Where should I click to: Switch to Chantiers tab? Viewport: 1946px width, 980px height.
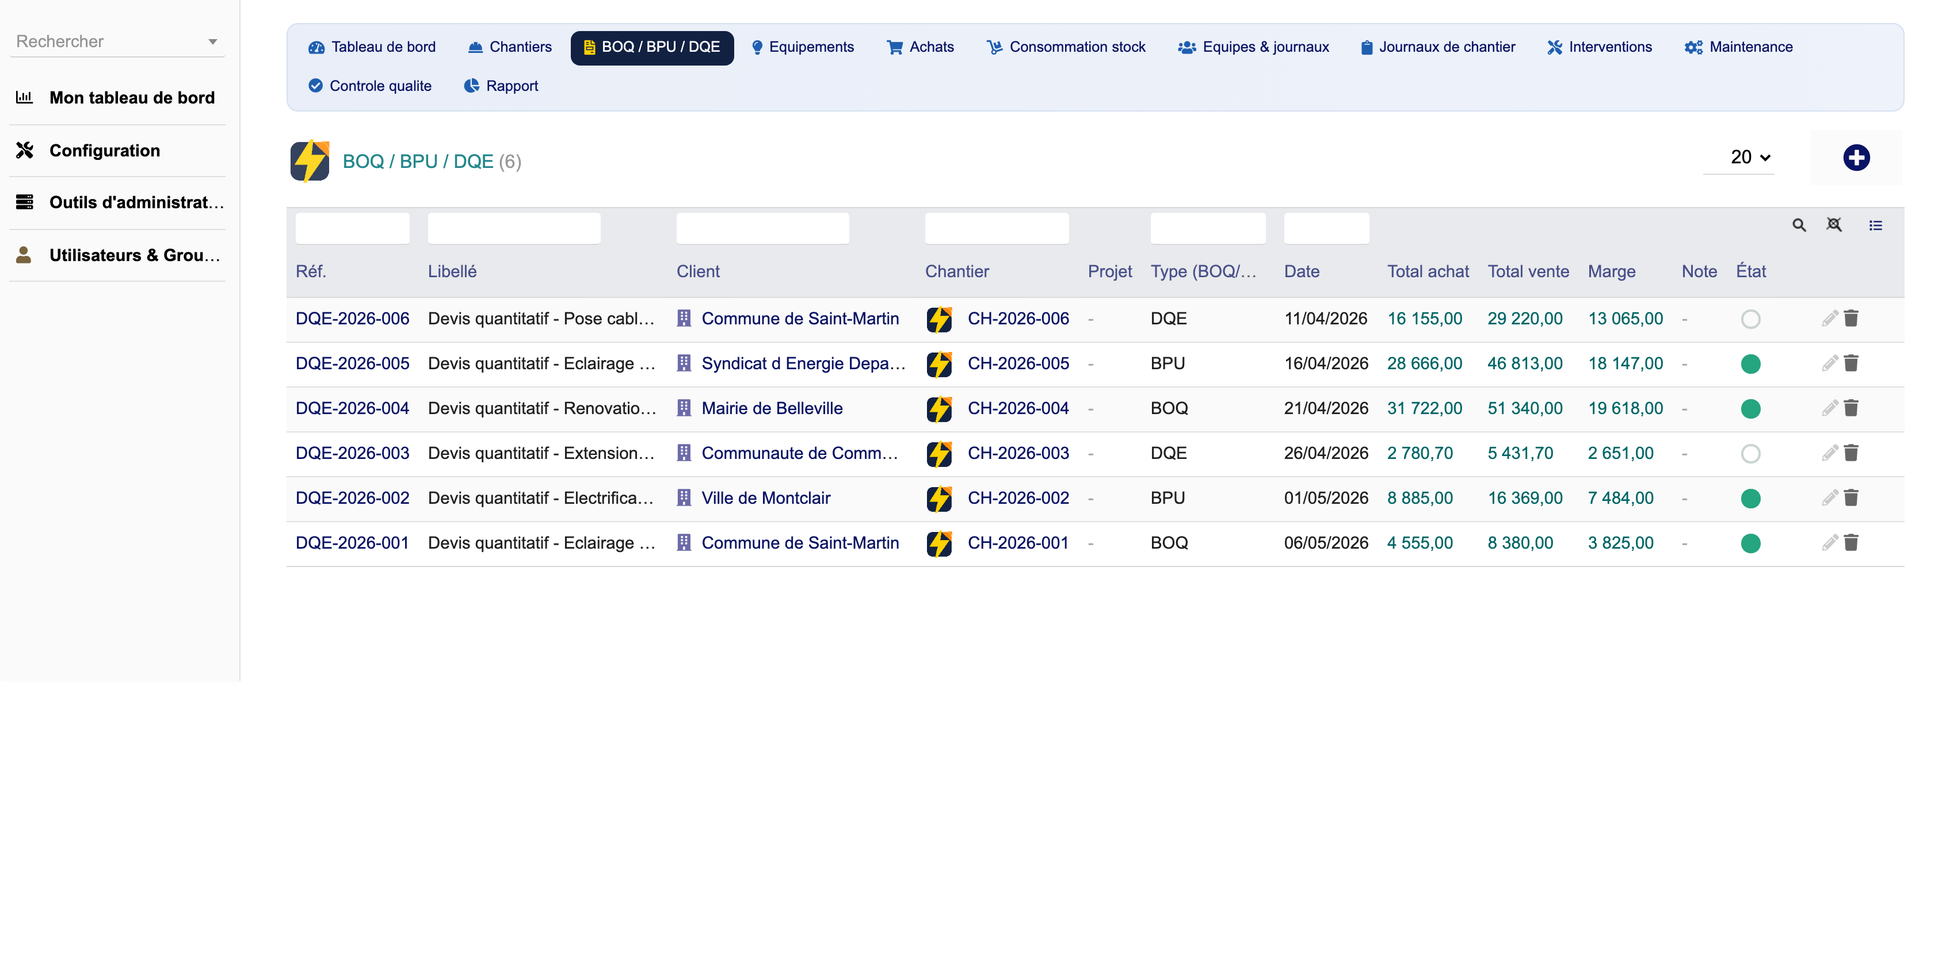coord(510,48)
